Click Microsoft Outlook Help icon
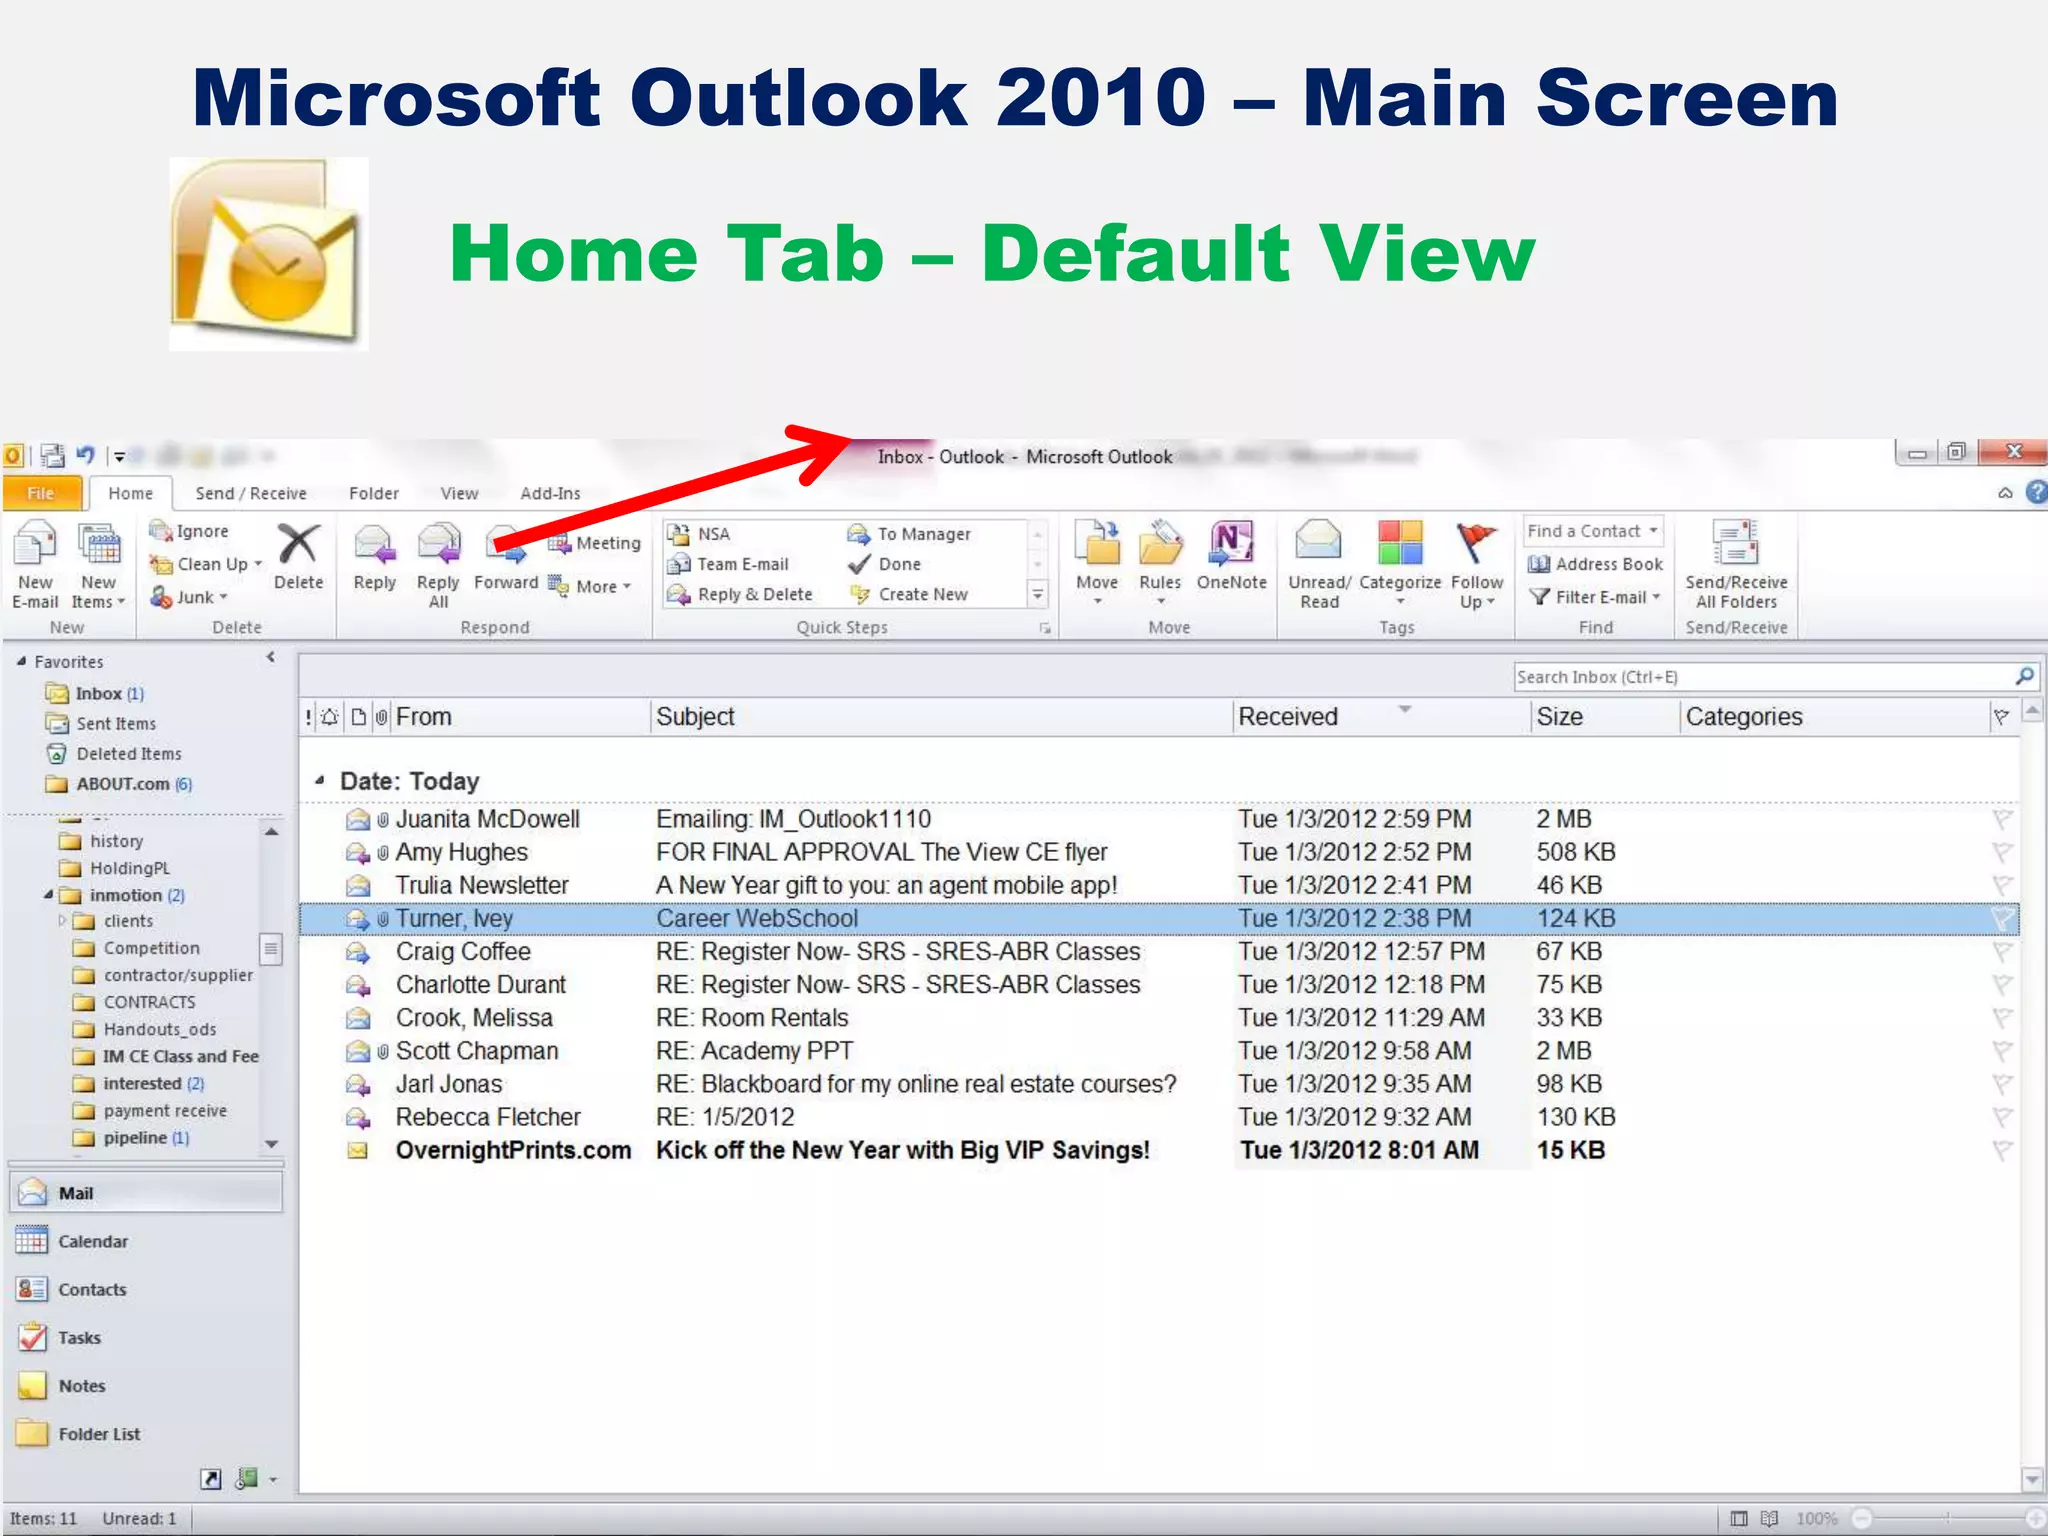The image size is (2048, 1536). pyautogui.click(x=2036, y=492)
